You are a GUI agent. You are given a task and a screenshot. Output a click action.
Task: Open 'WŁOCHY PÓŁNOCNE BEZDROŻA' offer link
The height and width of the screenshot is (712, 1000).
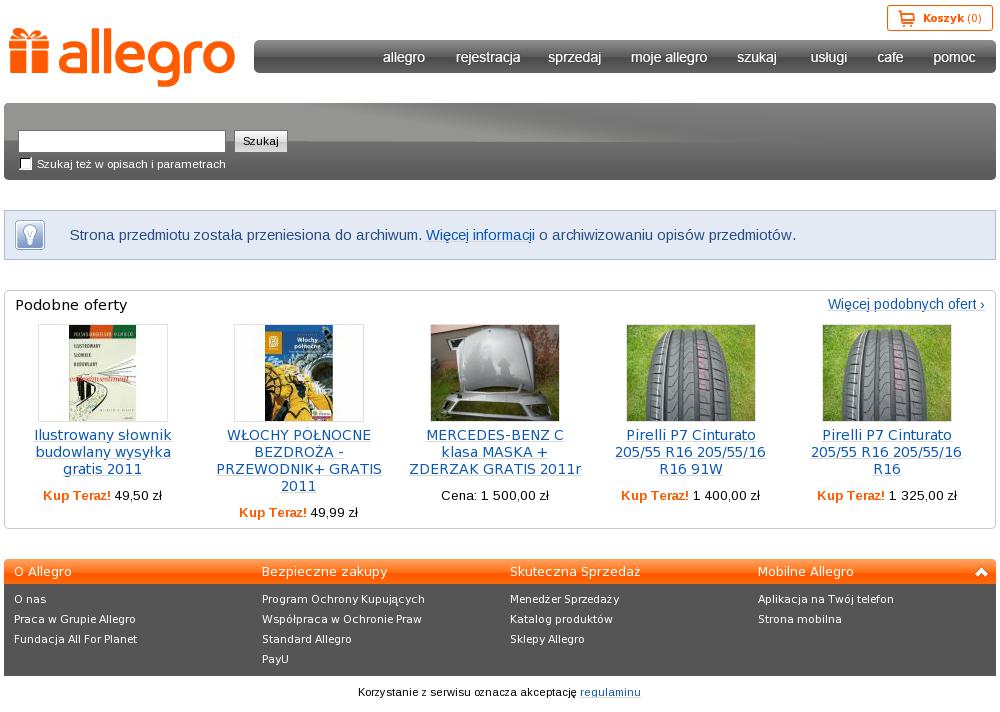point(298,460)
